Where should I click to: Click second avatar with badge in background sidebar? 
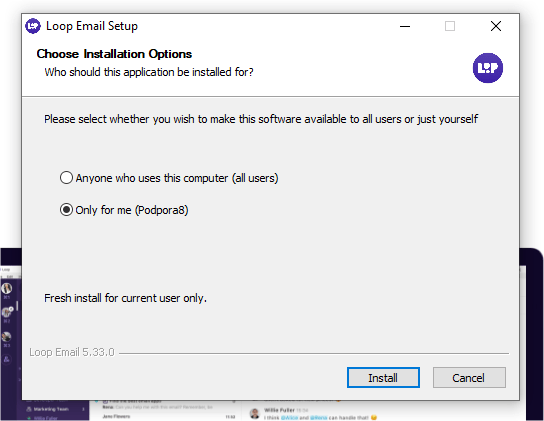(x=7, y=313)
